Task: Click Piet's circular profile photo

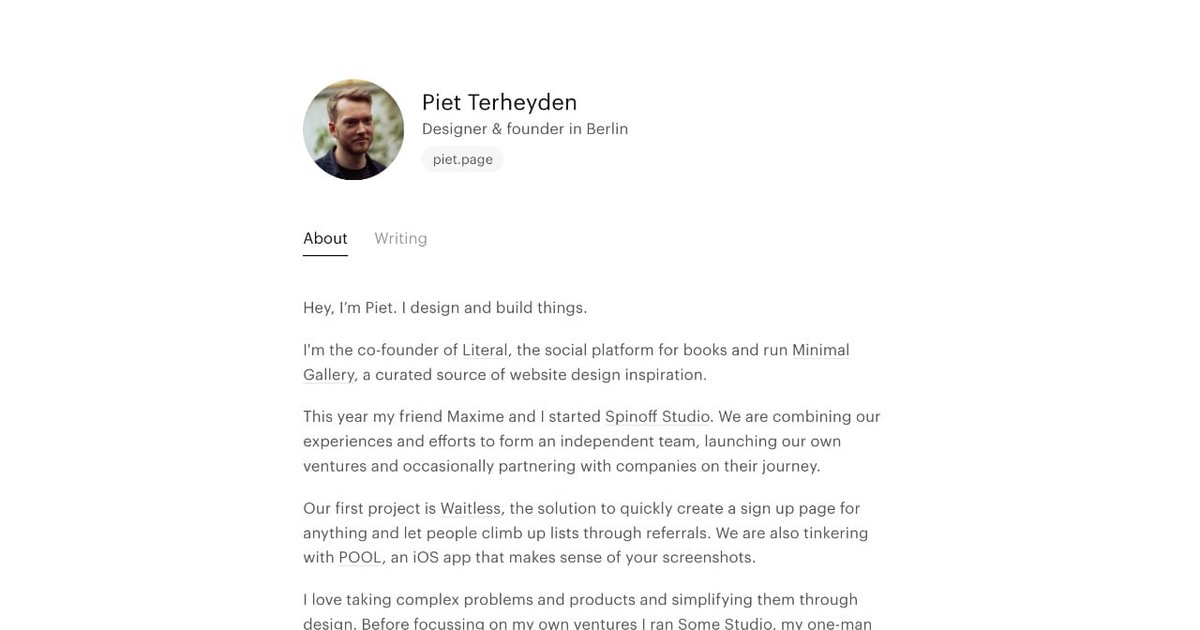Action: 353,130
